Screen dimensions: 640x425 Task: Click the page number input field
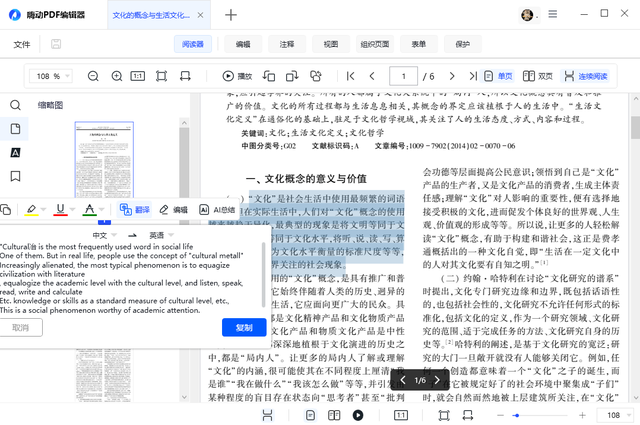tap(403, 76)
